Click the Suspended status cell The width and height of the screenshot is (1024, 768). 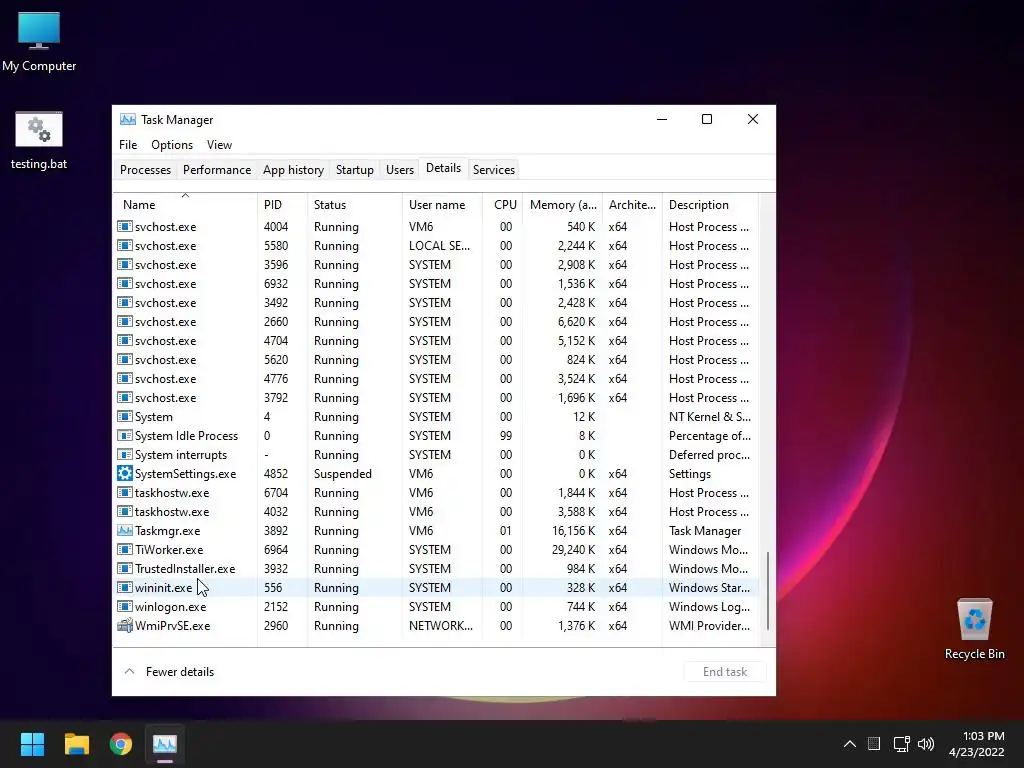343,473
